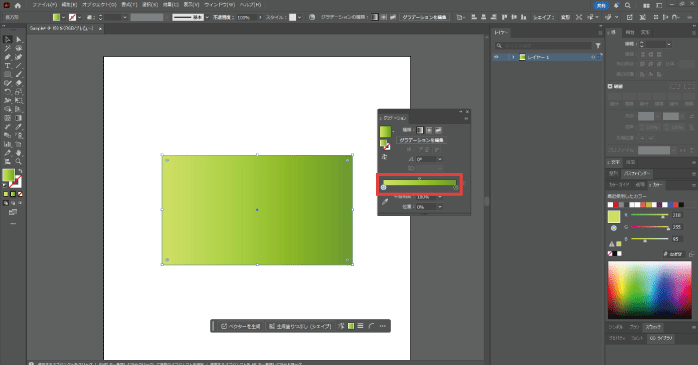Click the fill/stroke swap icon in Gradient panel

pyautogui.click(x=385, y=144)
